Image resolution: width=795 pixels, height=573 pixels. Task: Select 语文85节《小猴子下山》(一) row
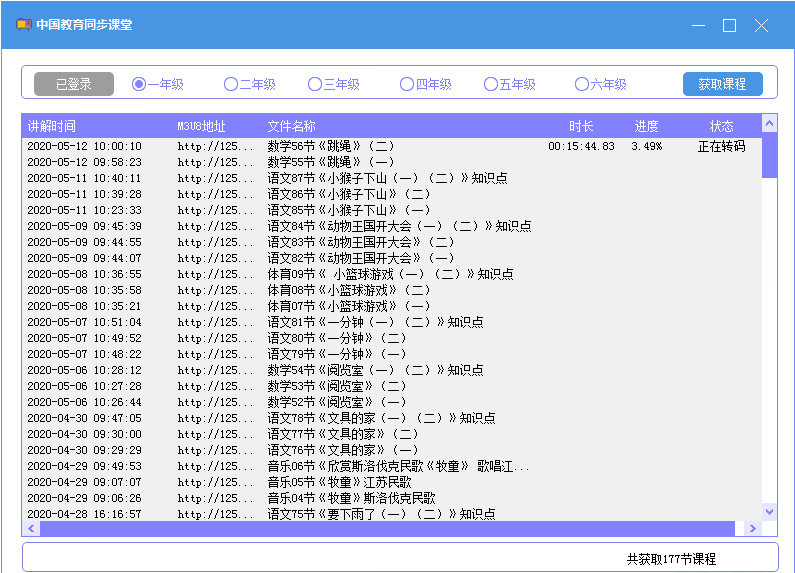point(391,210)
